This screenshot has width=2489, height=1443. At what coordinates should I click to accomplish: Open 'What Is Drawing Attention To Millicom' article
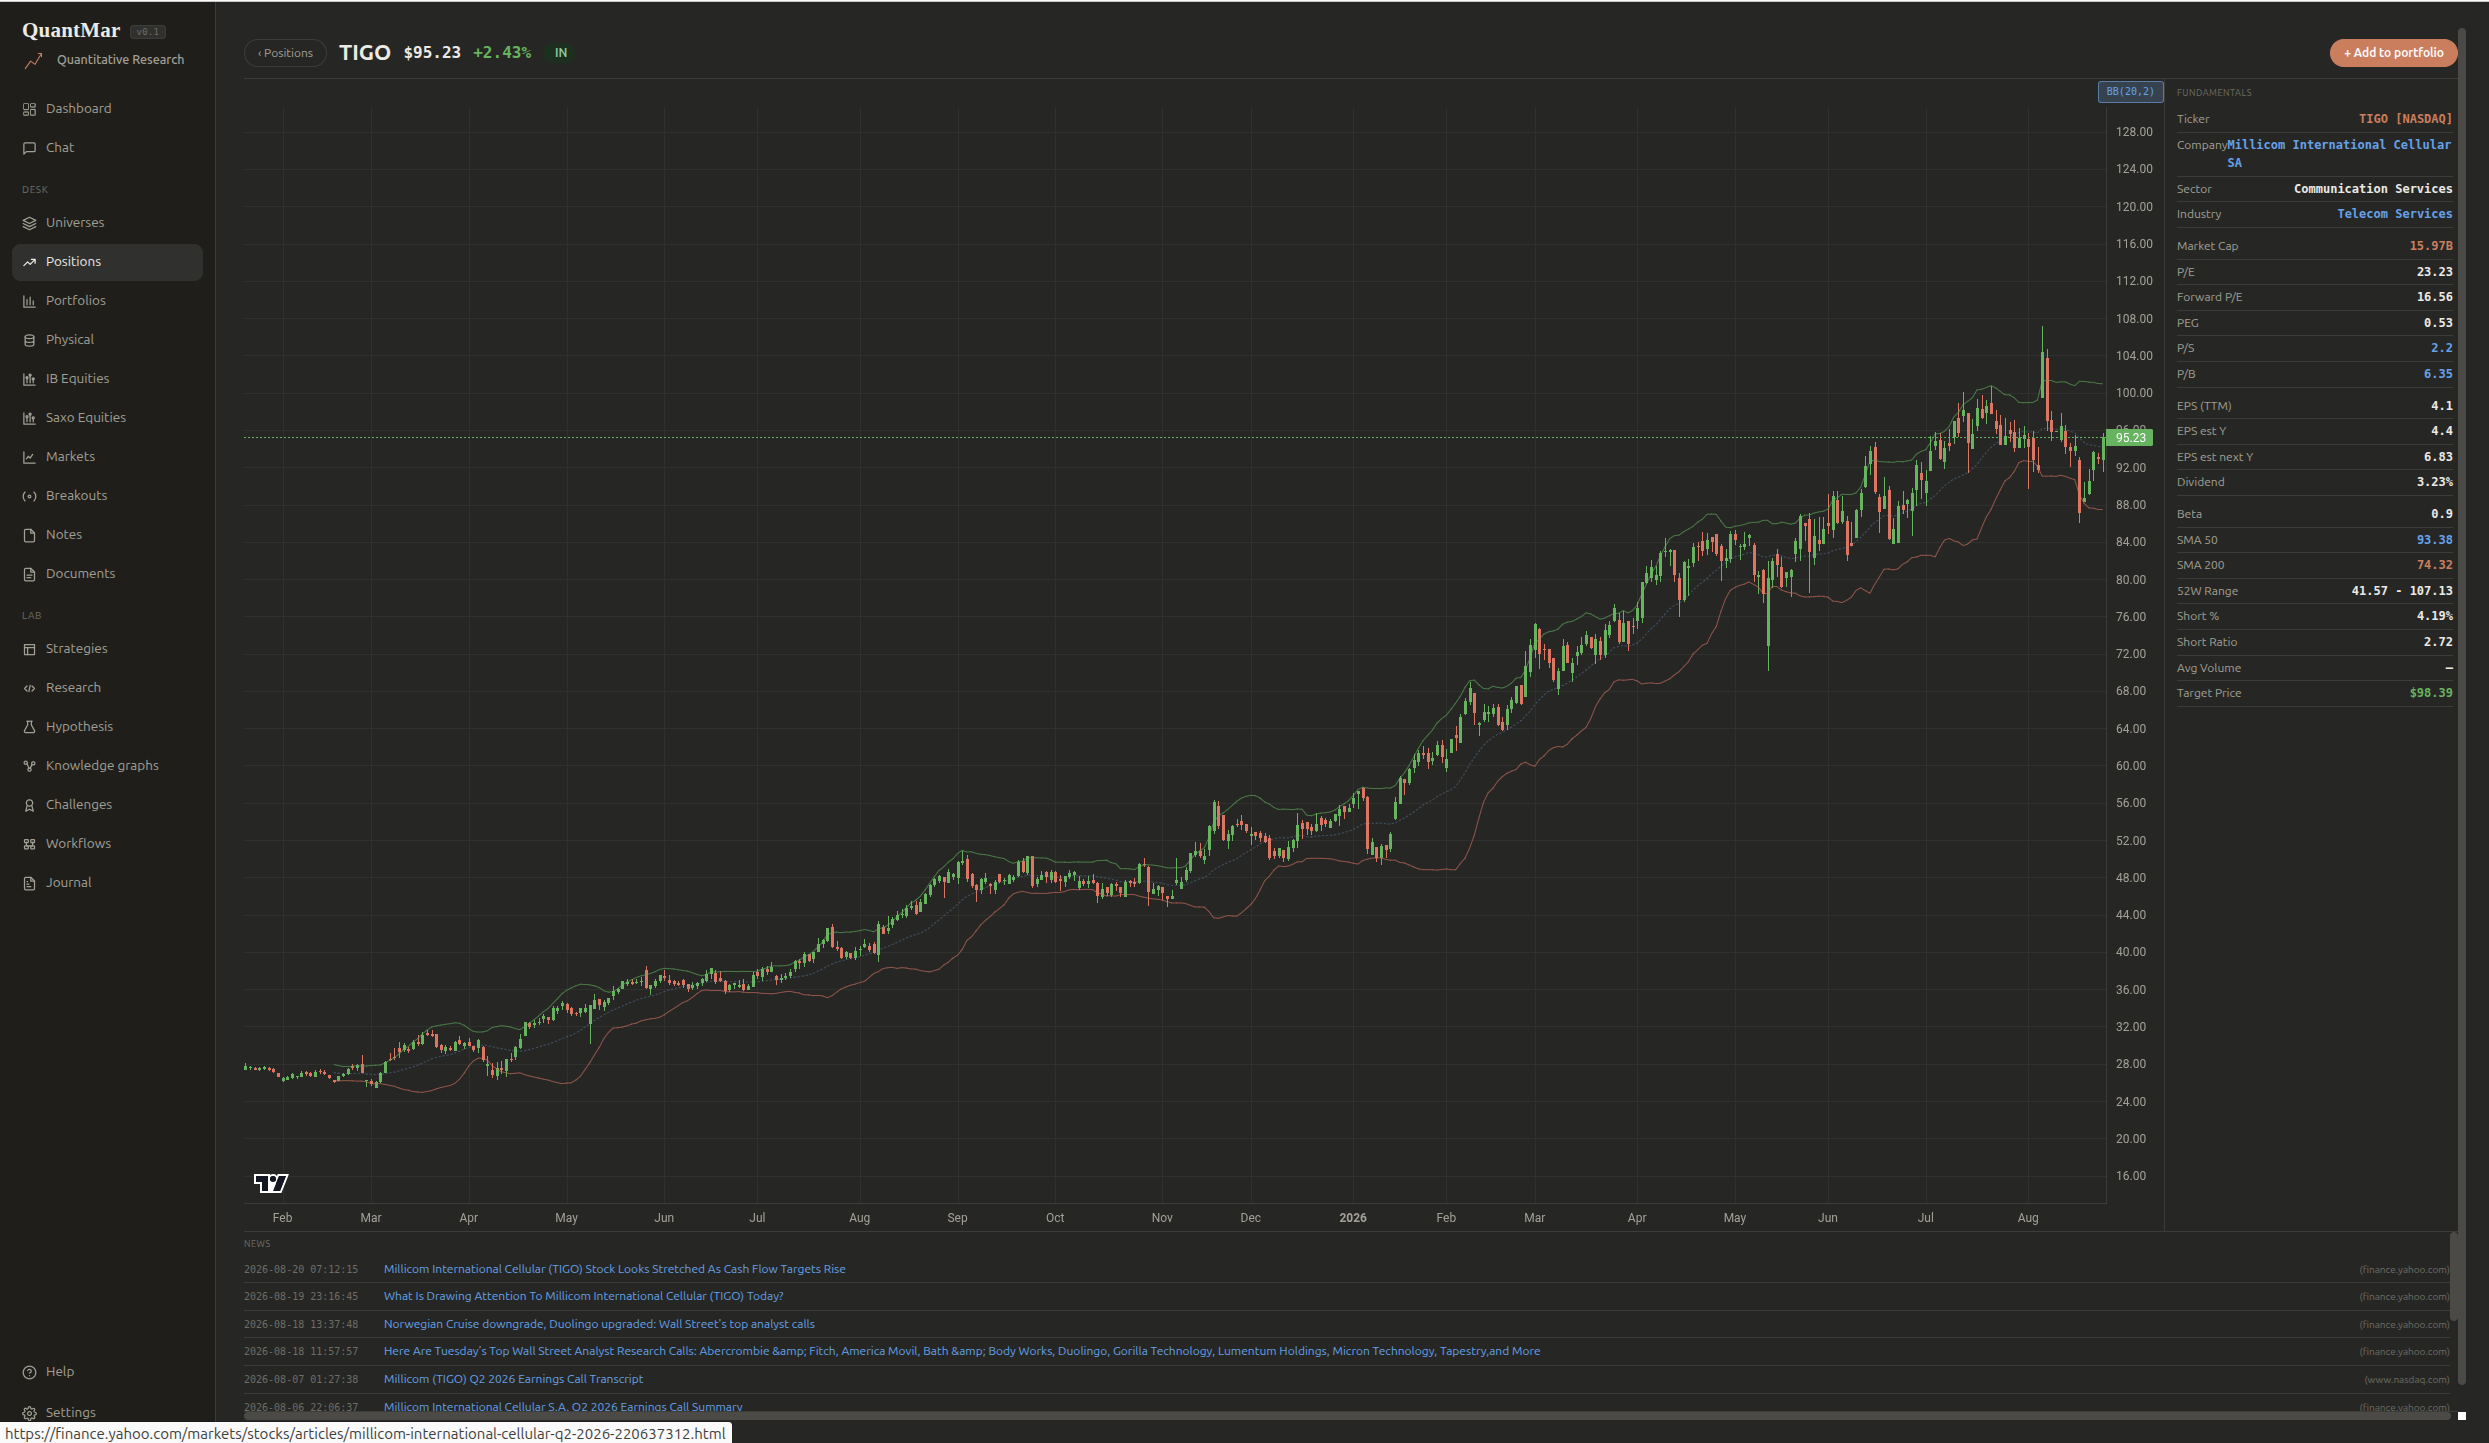pos(583,1296)
